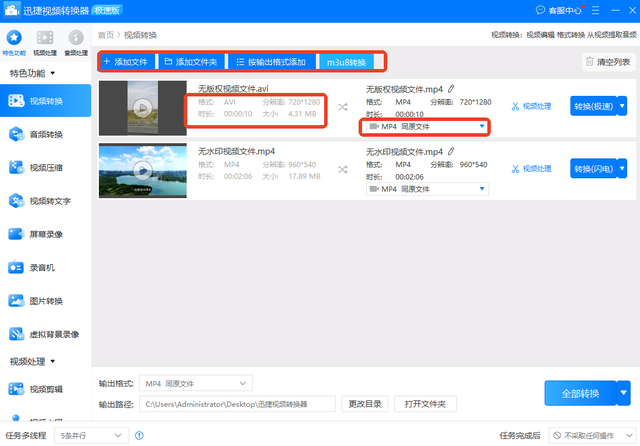The height and width of the screenshot is (446, 640).
Task: Click the info icon beside 任务多线程
Action: click(139, 436)
